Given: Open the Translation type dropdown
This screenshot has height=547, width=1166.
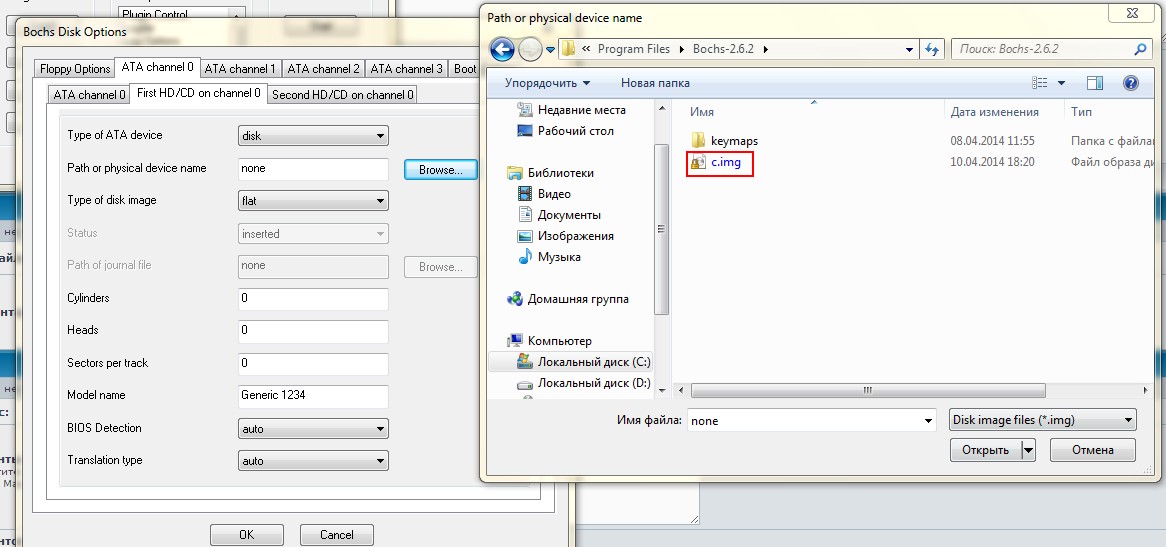Looking at the screenshot, I should click(313, 461).
